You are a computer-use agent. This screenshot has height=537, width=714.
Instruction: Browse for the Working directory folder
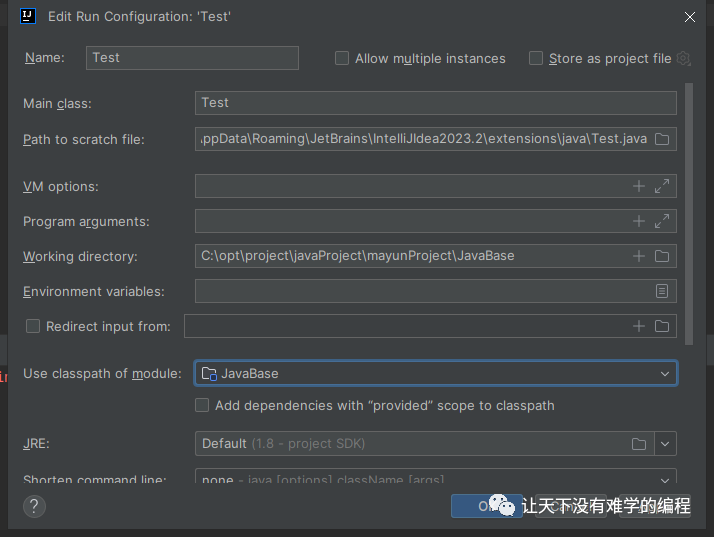[x=662, y=256]
